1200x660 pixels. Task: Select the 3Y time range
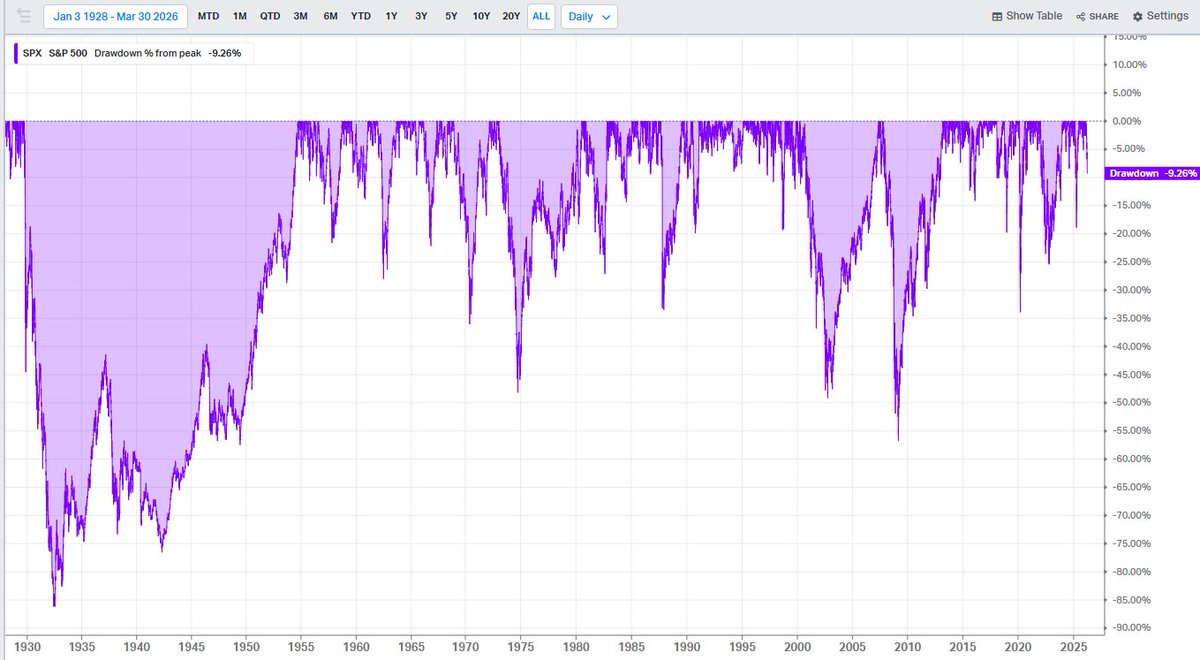[x=422, y=17]
